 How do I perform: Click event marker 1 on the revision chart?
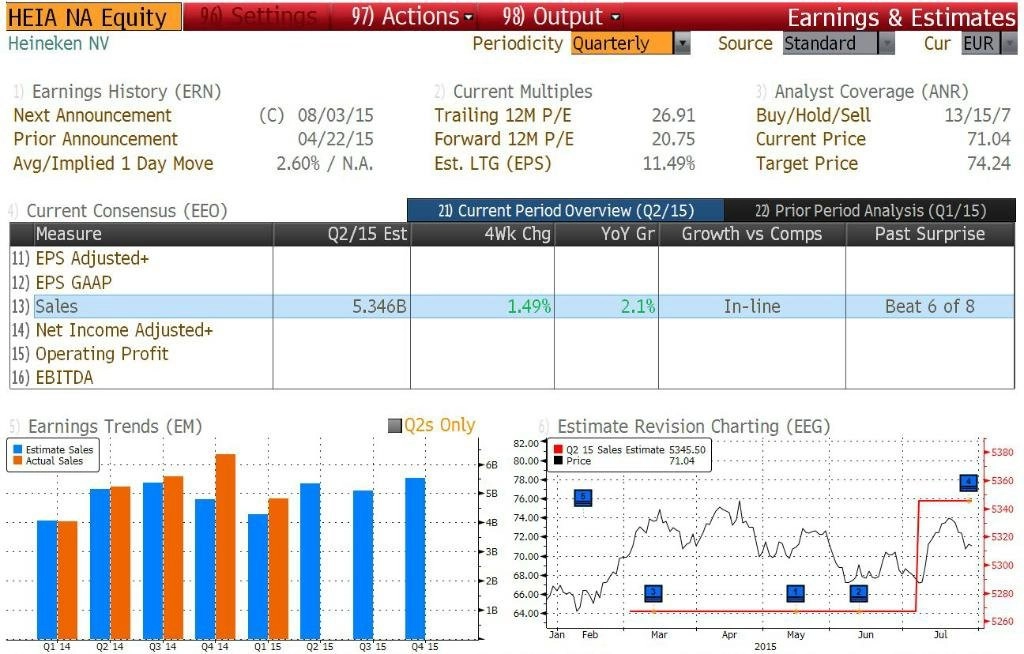(x=795, y=593)
